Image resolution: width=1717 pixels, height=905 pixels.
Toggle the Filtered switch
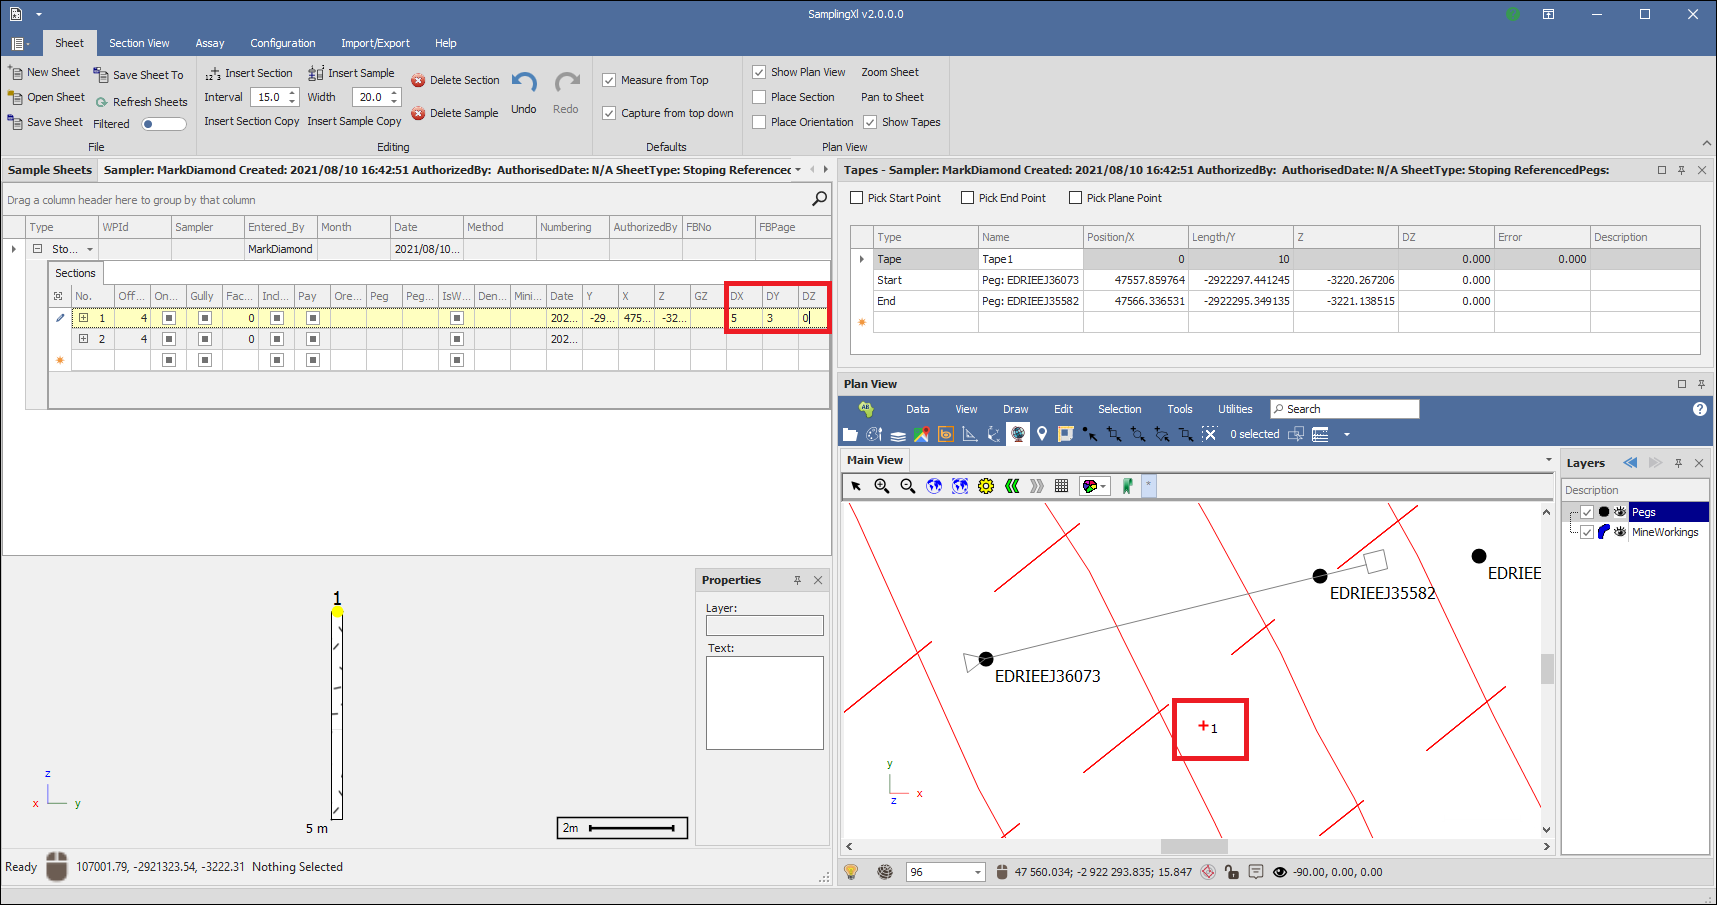point(163,124)
